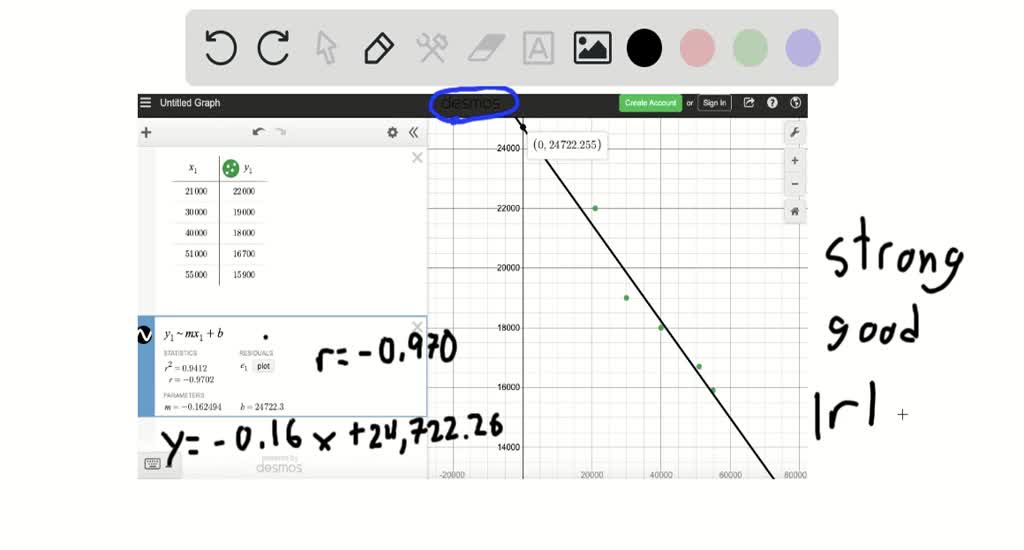Open the on-screen keypad keyboard icon
The height and width of the screenshot is (550, 1024).
tap(152, 464)
